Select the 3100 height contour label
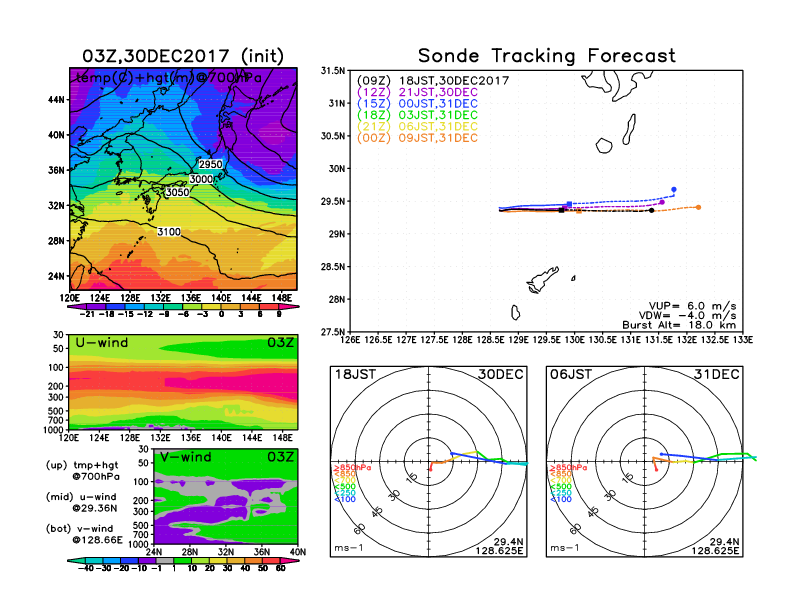792x612 pixels. pos(169,232)
